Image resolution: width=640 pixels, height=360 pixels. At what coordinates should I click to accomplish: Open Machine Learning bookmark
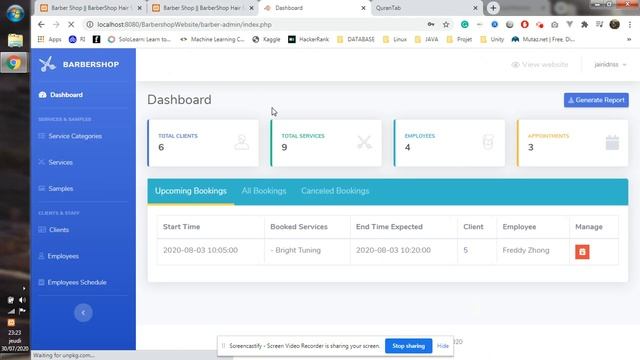[212, 39]
